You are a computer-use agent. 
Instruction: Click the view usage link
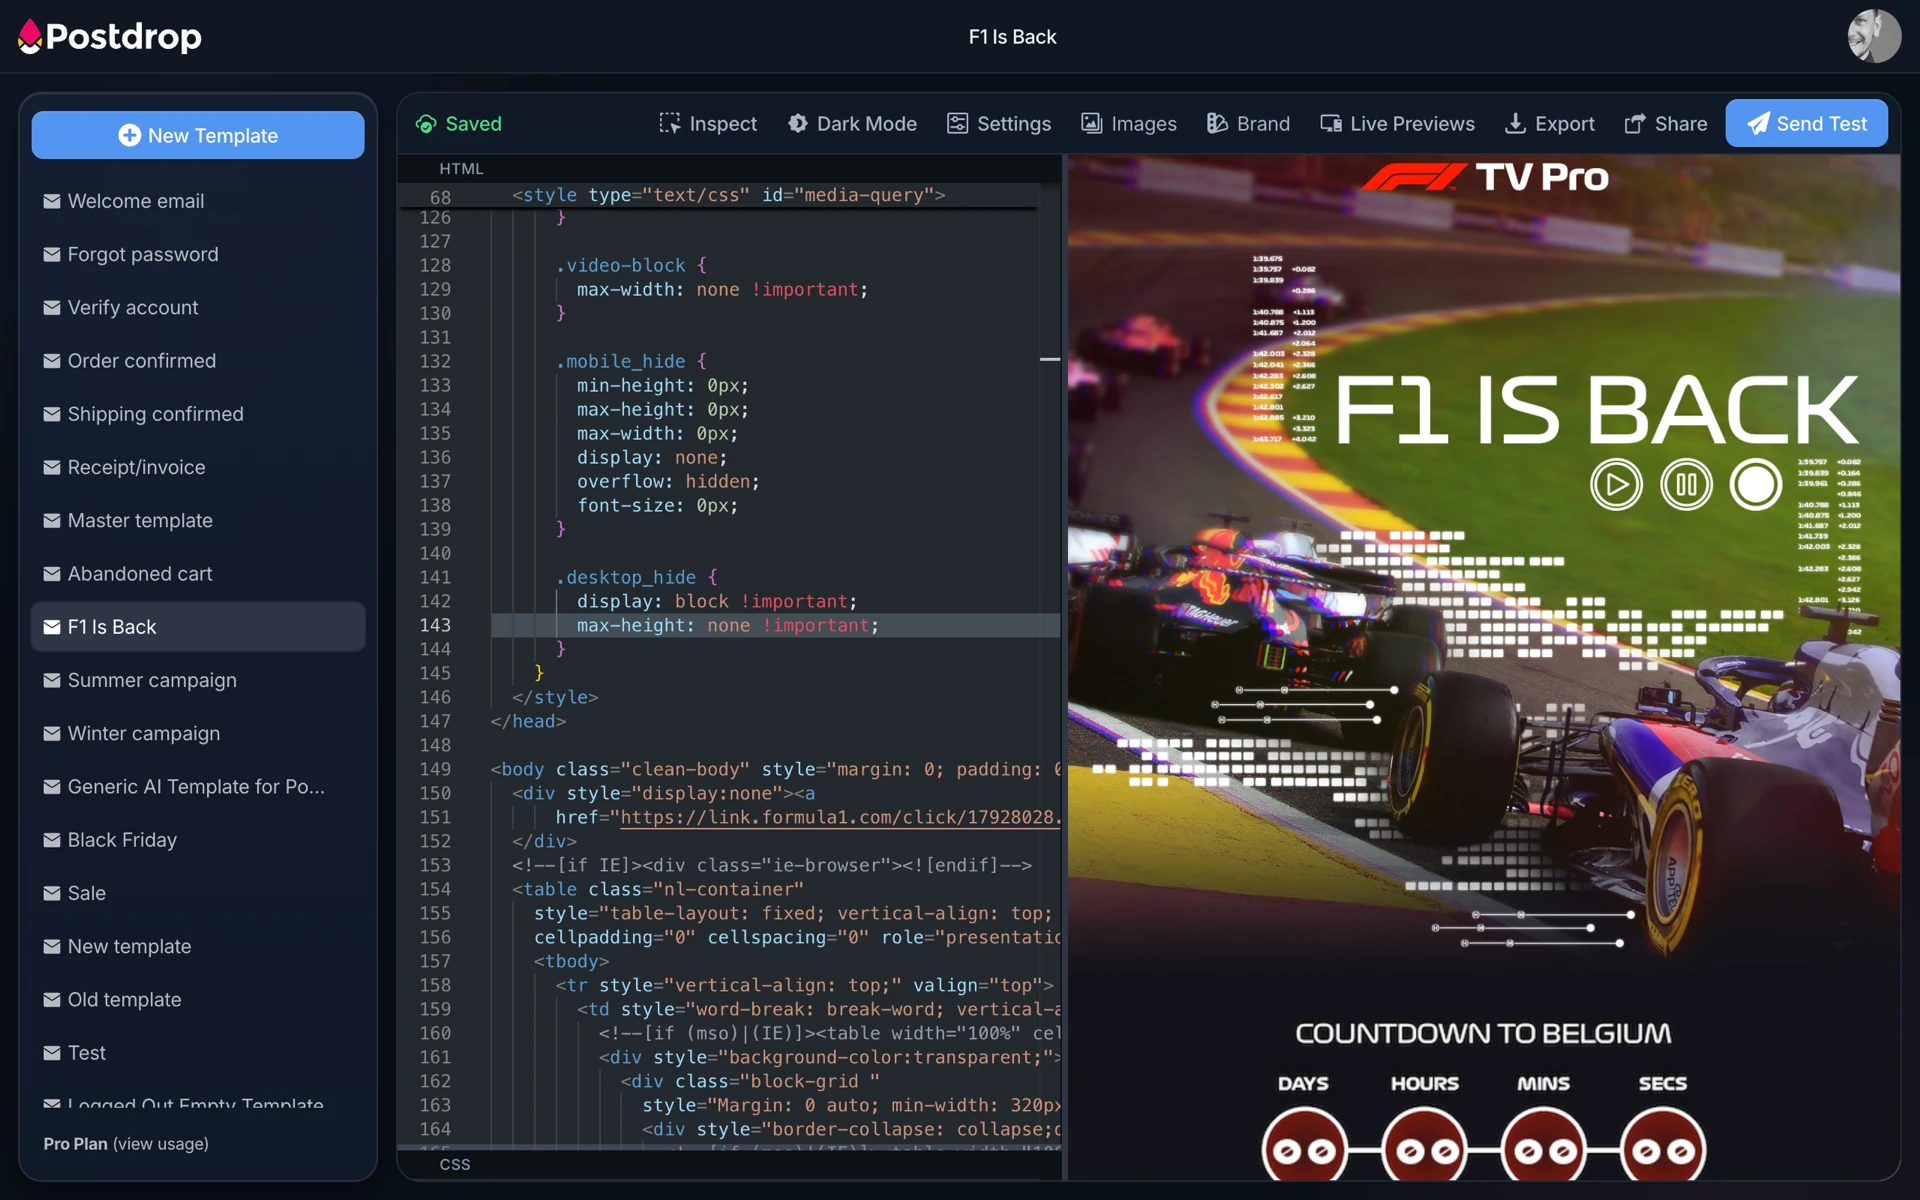point(161,1144)
